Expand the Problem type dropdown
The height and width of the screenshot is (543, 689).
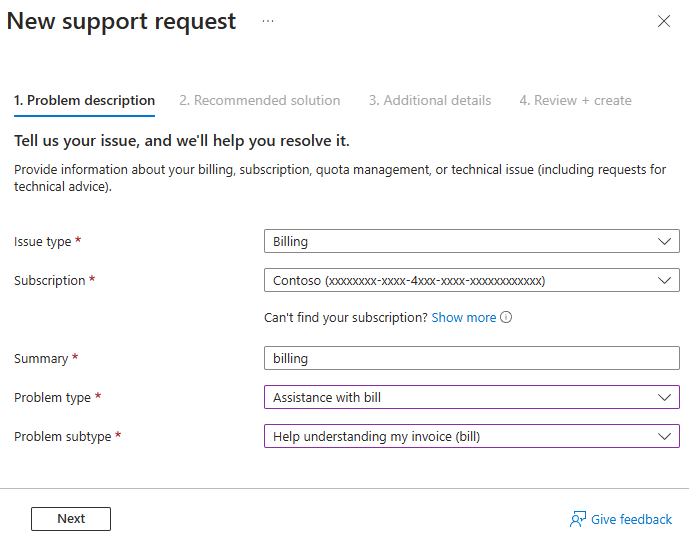click(x=471, y=397)
